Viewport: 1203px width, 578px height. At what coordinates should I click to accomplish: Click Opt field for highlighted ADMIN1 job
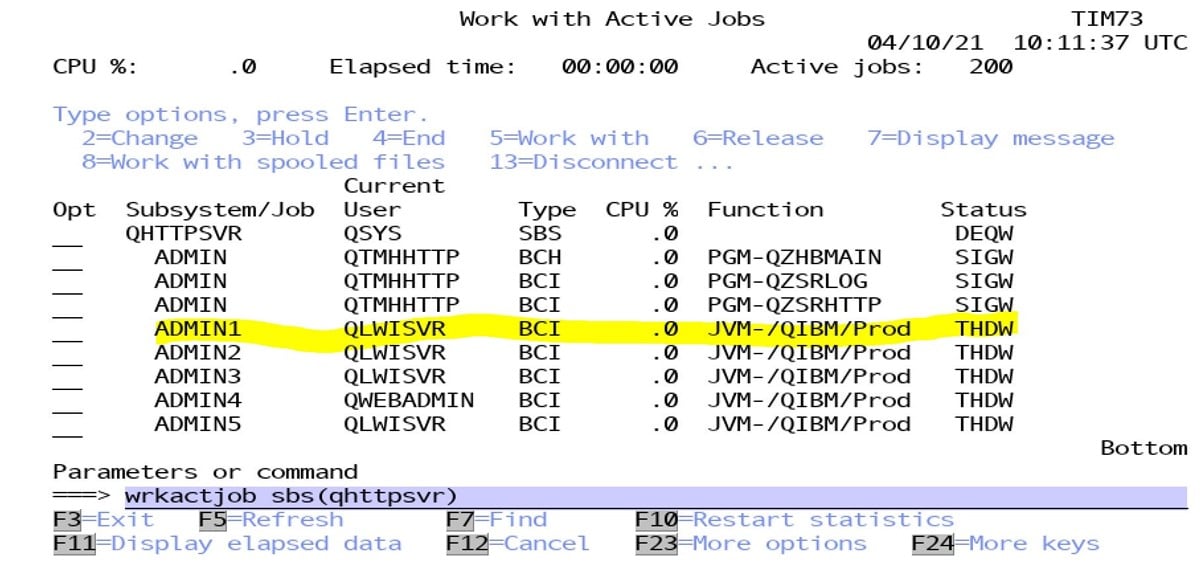pos(66,329)
